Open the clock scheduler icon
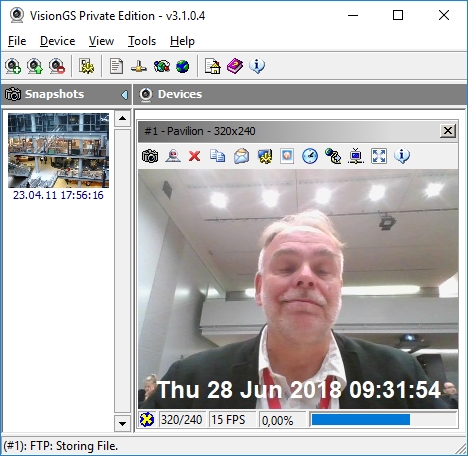Viewport: 468px width, 456px height. [x=310, y=156]
